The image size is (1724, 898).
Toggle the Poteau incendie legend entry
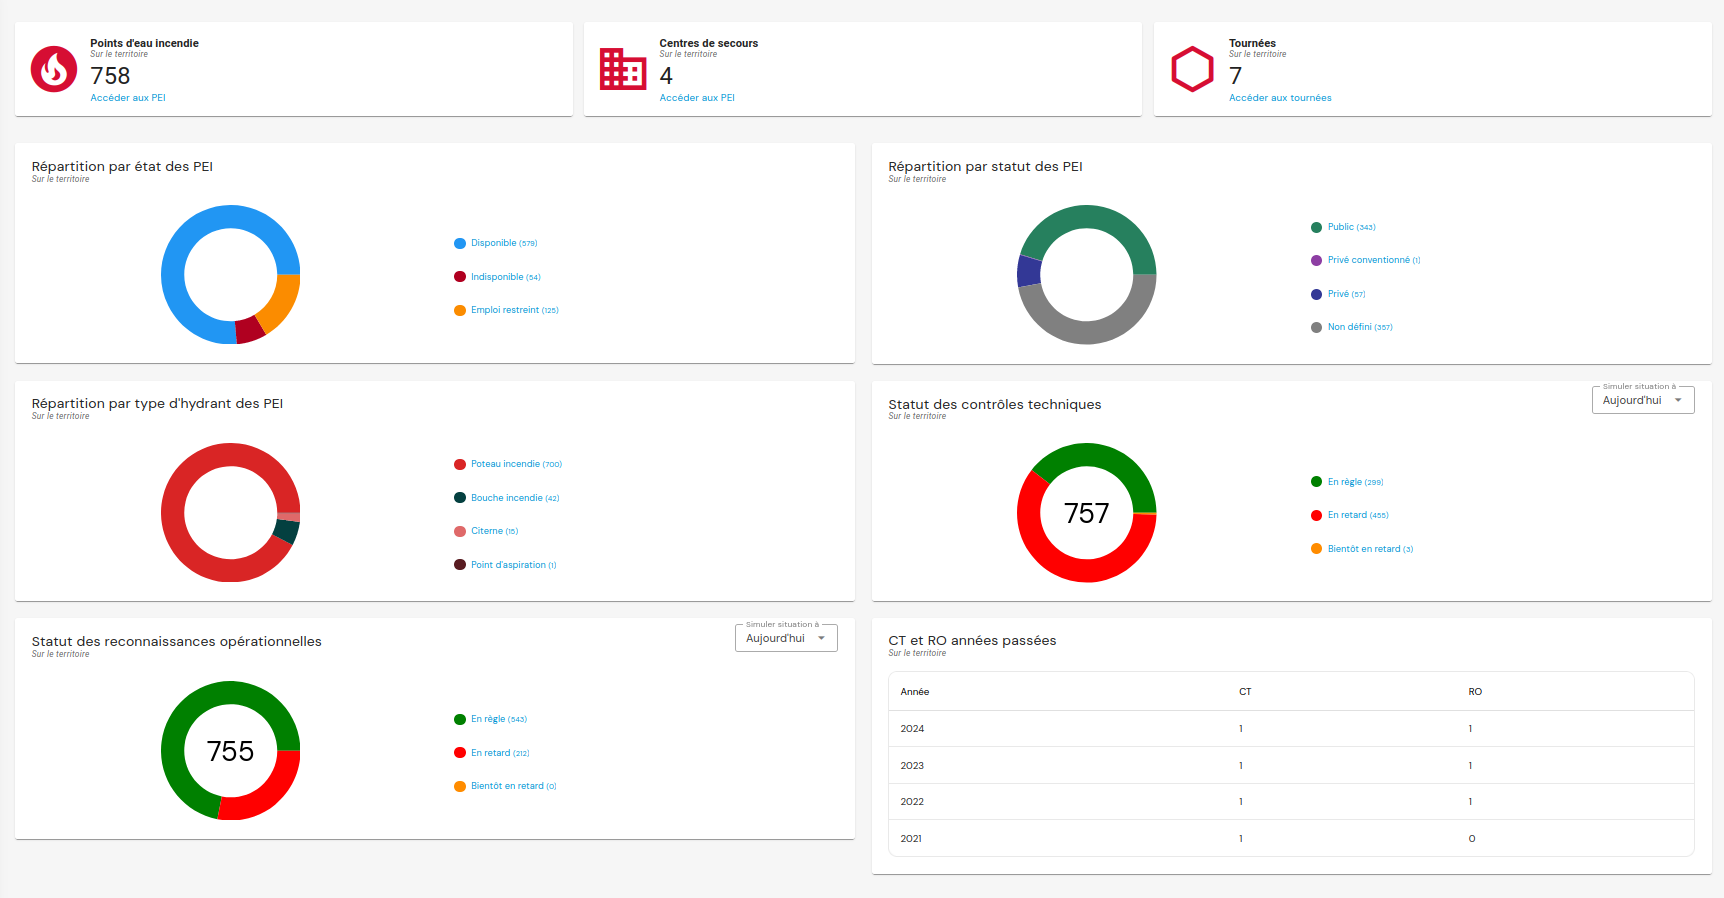coord(508,464)
